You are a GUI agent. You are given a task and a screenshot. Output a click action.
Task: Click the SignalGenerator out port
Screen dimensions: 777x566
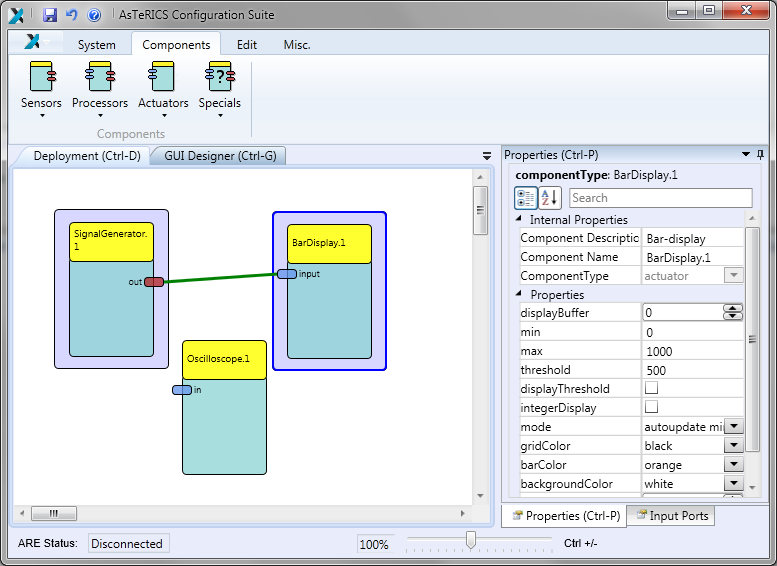click(x=154, y=282)
